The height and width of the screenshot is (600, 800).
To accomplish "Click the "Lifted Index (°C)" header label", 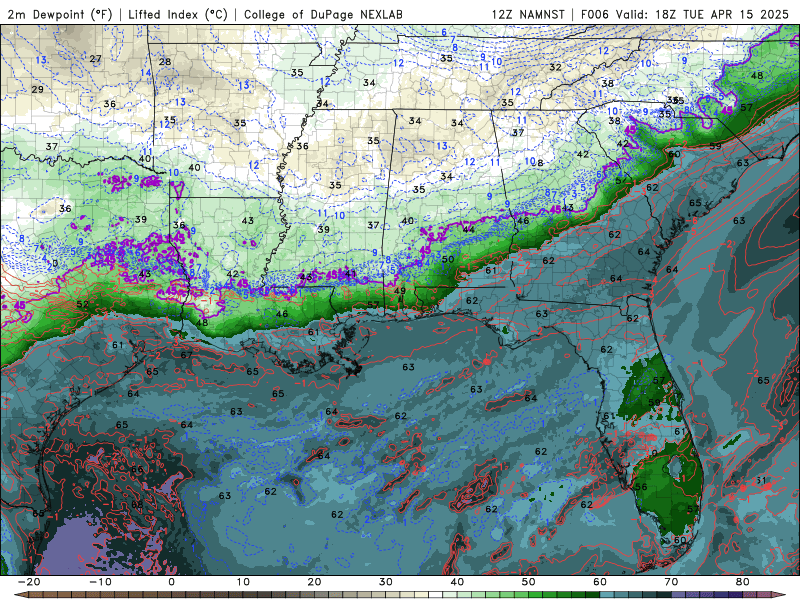I will tap(178, 14).
